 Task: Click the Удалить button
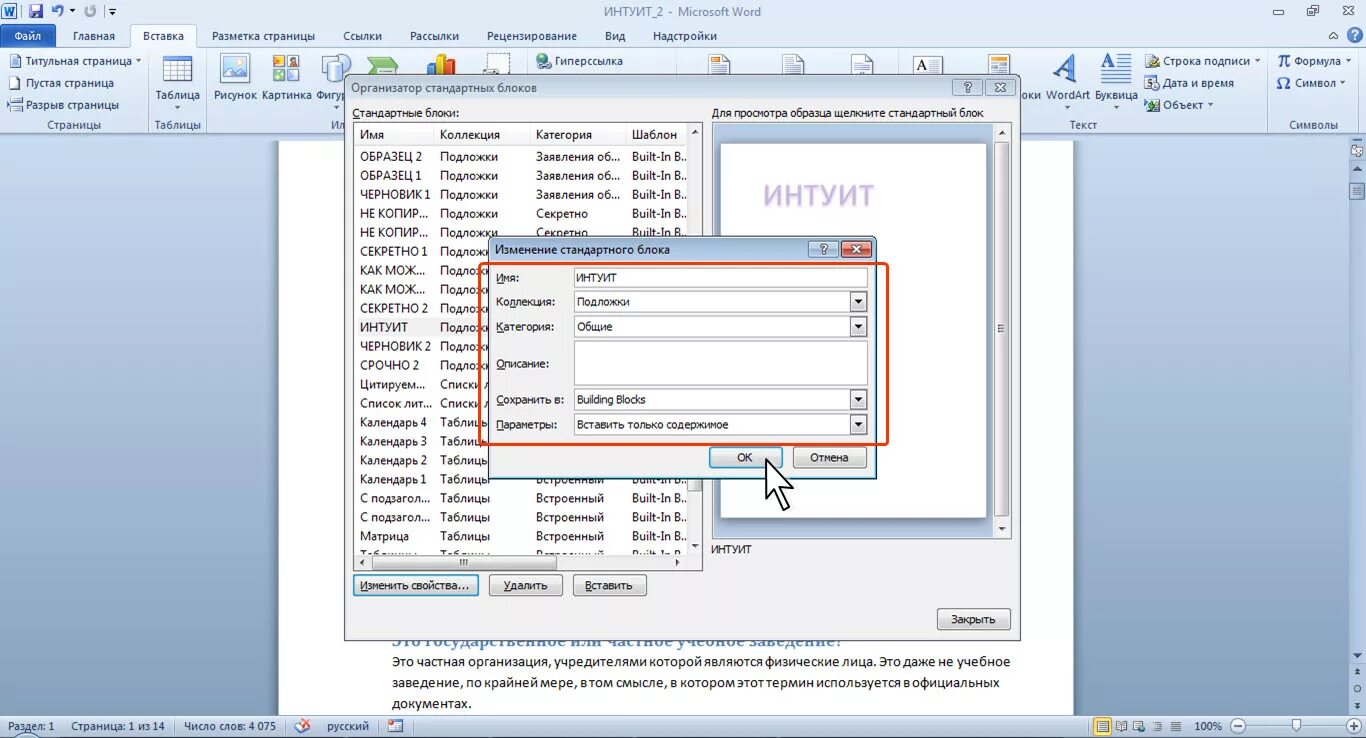point(525,585)
